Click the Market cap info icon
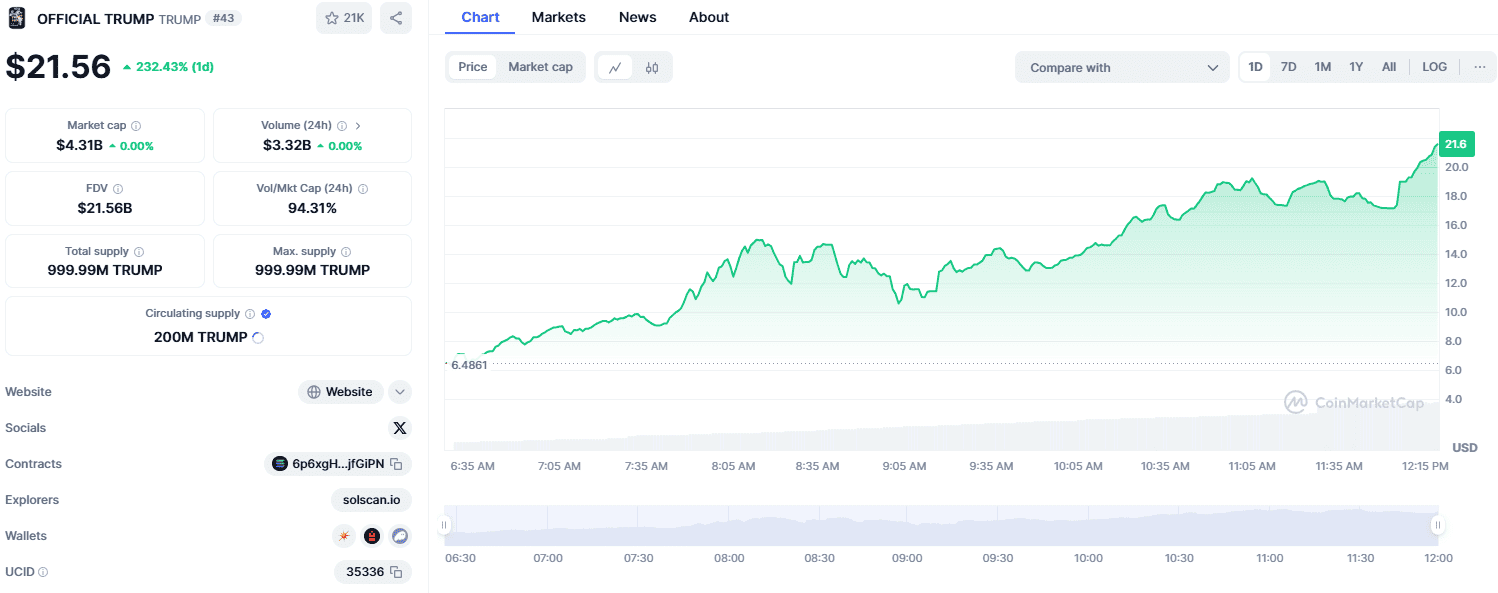1498x593 pixels. click(136, 126)
